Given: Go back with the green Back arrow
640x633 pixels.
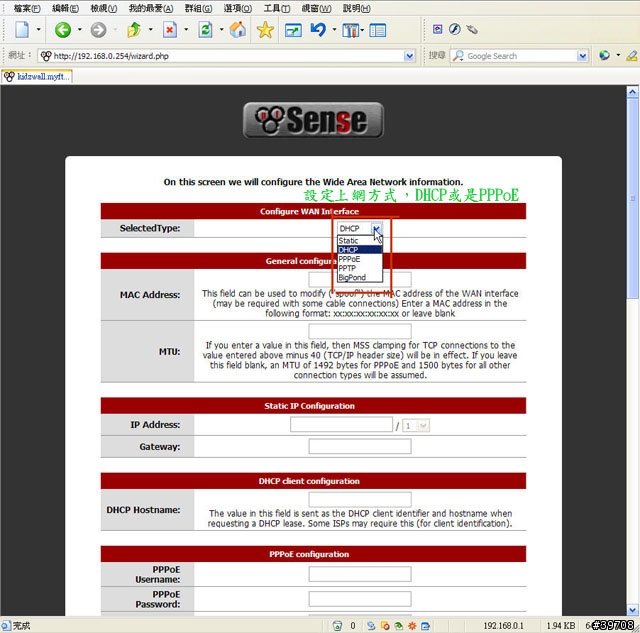Looking at the screenshot, I should pos(63,30).
